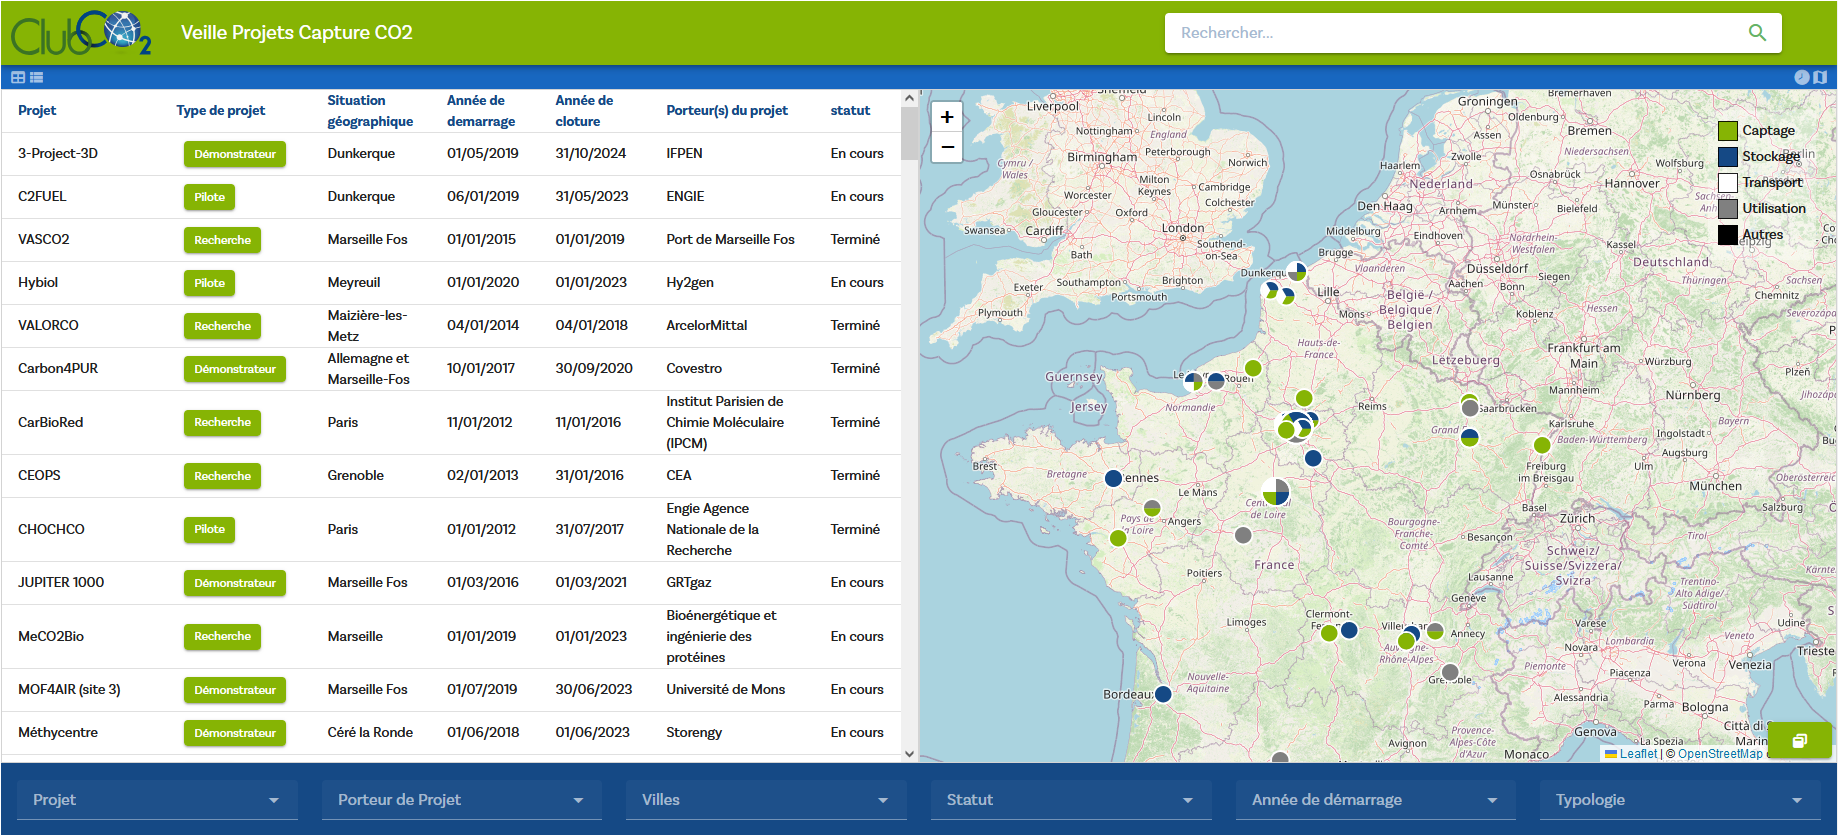This screenshot has height=836, width=1838.
Task: Click the Veille Projets Capture CO2 title
Action: click(297, 33)
